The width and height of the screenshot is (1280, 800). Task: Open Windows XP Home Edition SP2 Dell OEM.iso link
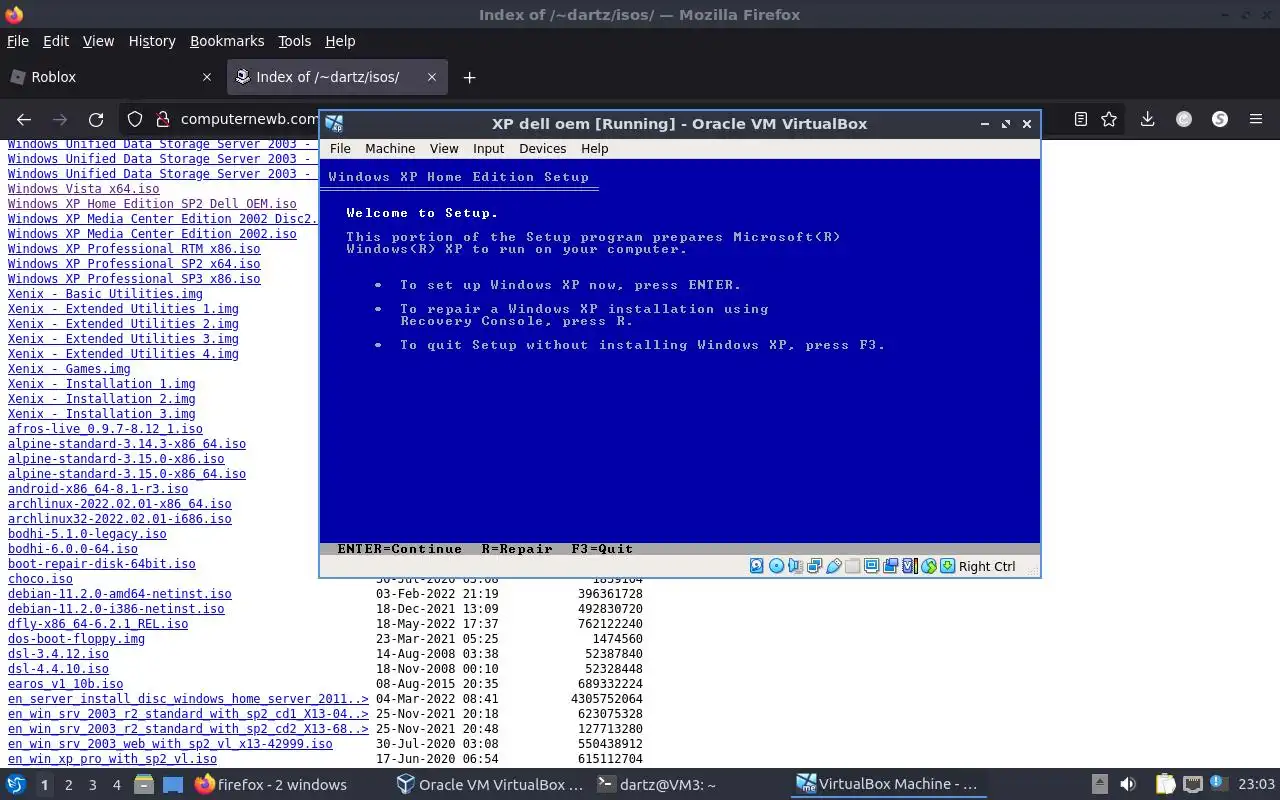[x=152, y=204]
